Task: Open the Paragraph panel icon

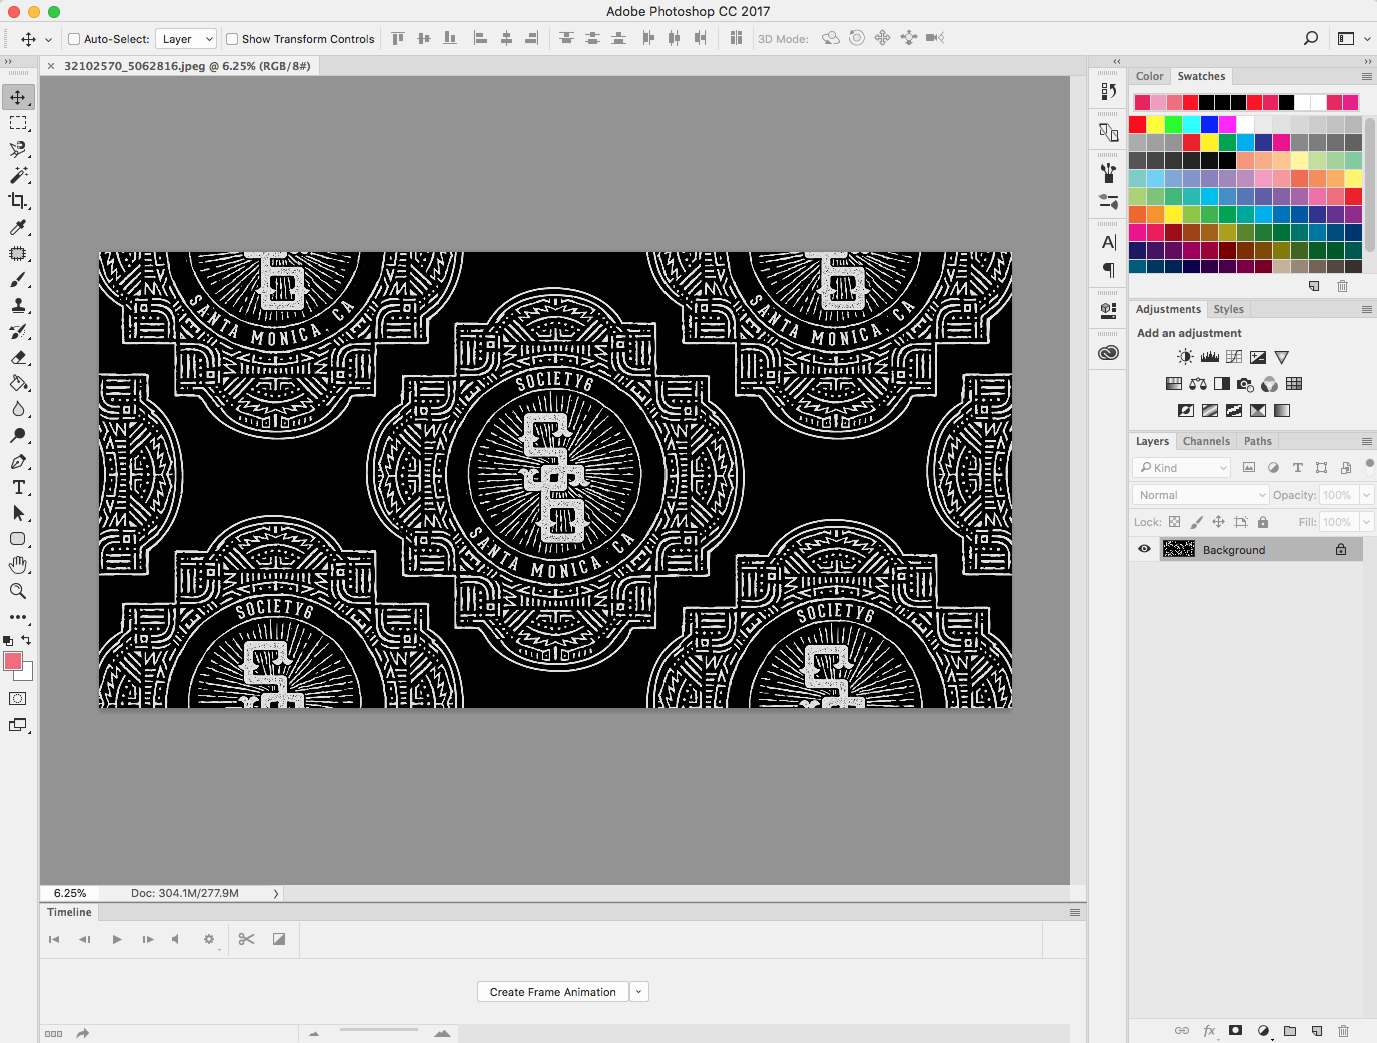Action: [1108, 269]
